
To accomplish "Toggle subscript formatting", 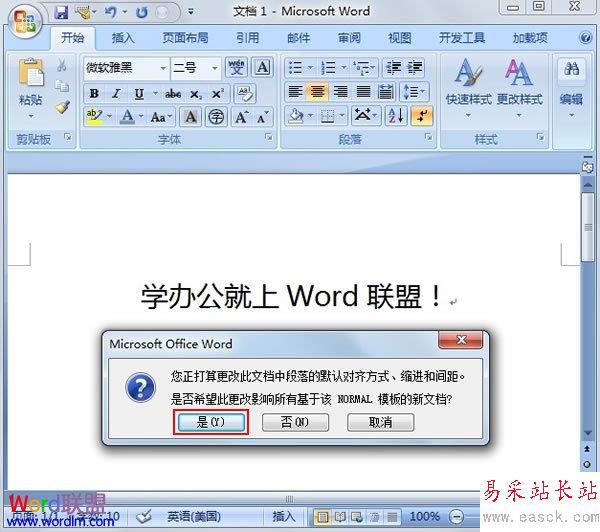I will [x=196, y=94].
